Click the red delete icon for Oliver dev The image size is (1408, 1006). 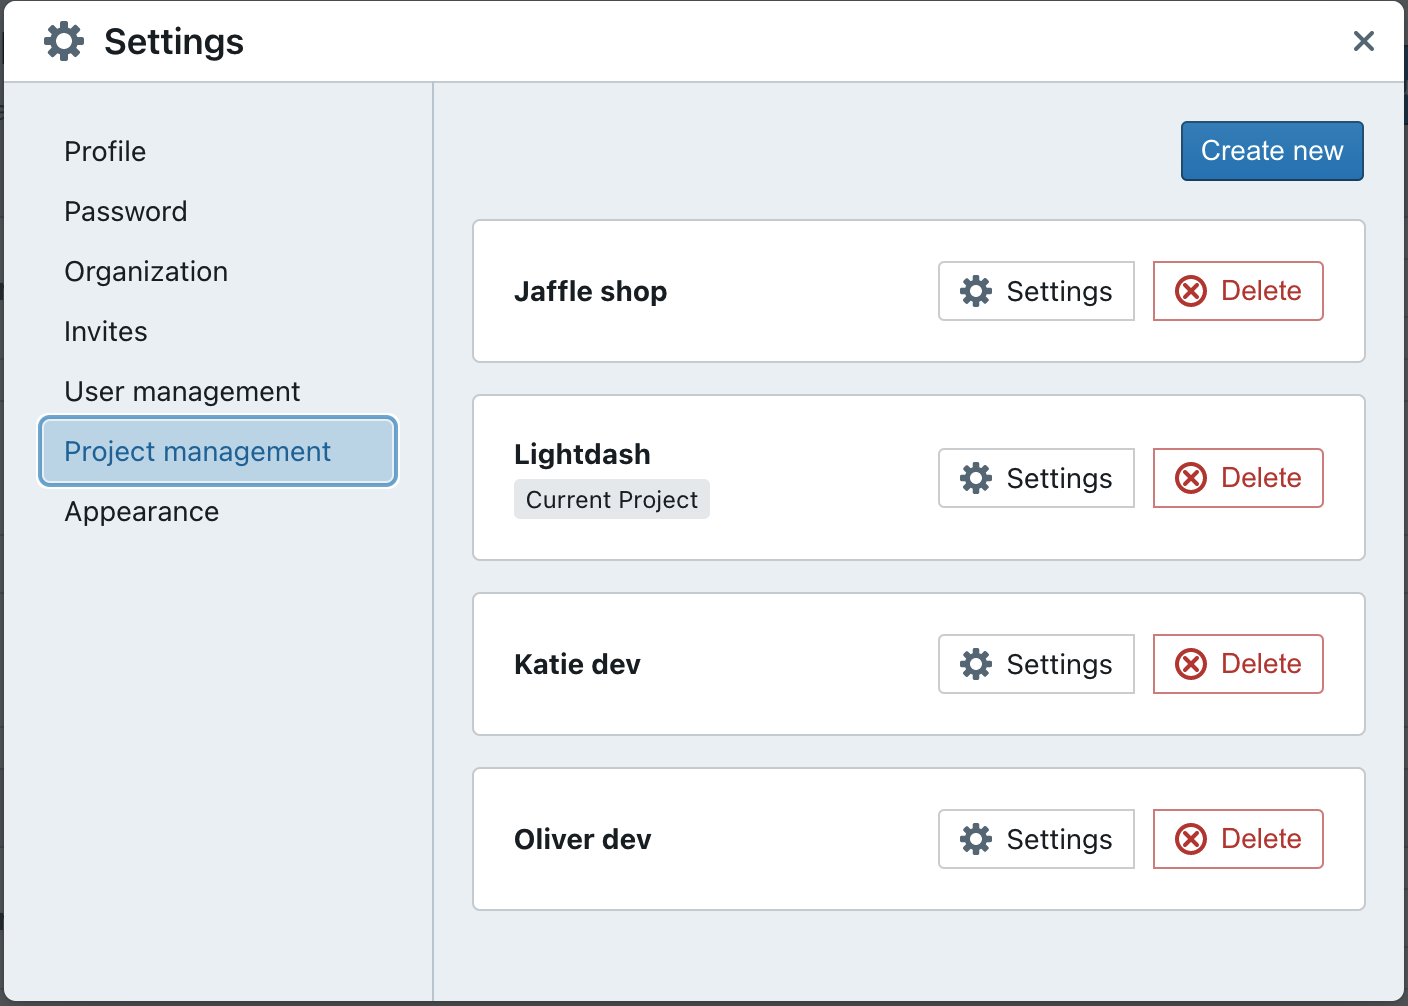coord(1191,839)
